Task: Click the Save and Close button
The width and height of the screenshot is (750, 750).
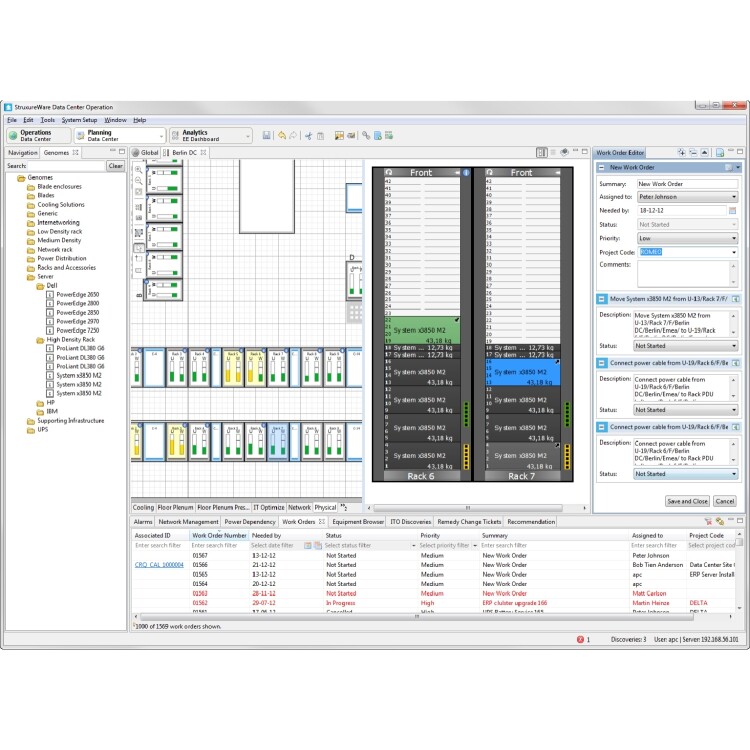Action: [x=687, y=501]
